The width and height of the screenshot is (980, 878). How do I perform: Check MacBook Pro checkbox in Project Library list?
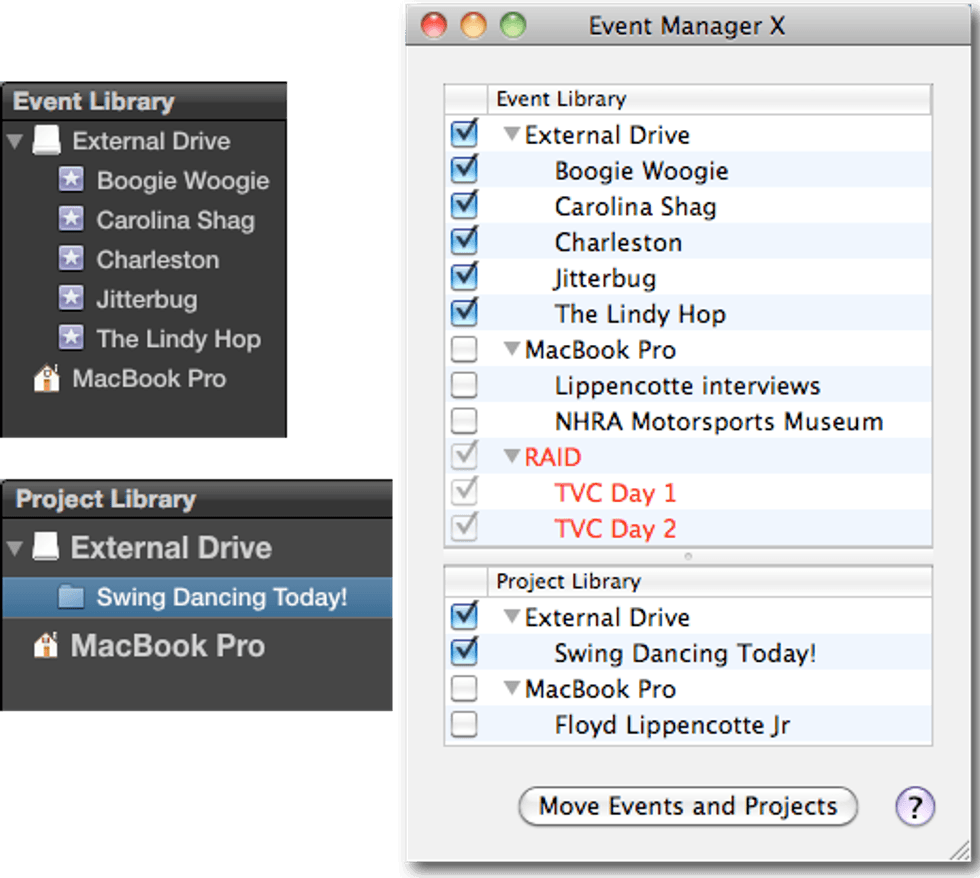[x=464, y=689]
